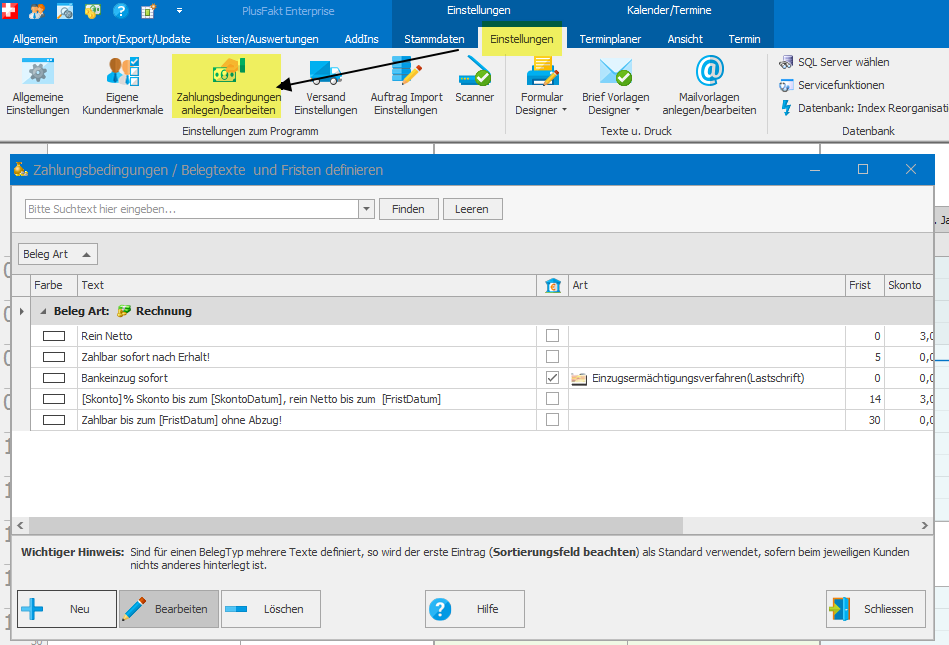The width and height of the screenshot is (949, 645).
Task: Toggle bank checkbox for Zahlbar sofort nach Erhalt
Action: [552, 356]
